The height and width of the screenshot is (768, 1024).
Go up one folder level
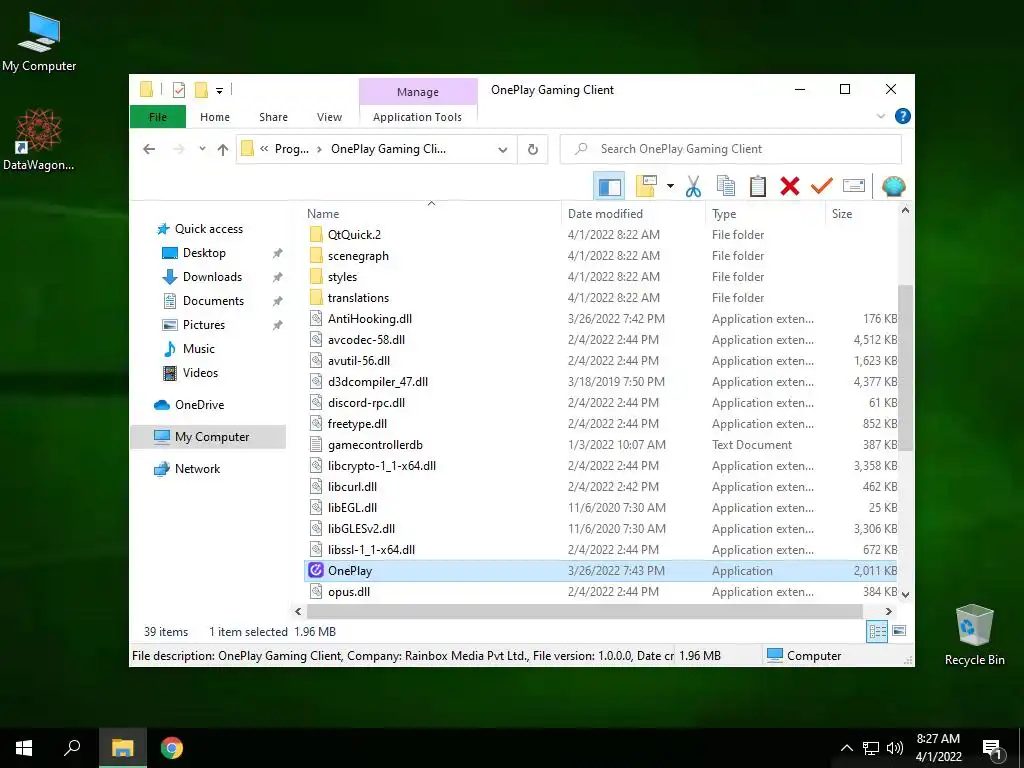223,150
